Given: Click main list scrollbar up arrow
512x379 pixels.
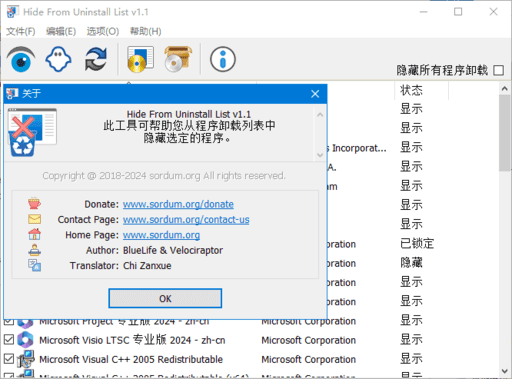Looking at the screenshot, I should [x=505, y=89].
